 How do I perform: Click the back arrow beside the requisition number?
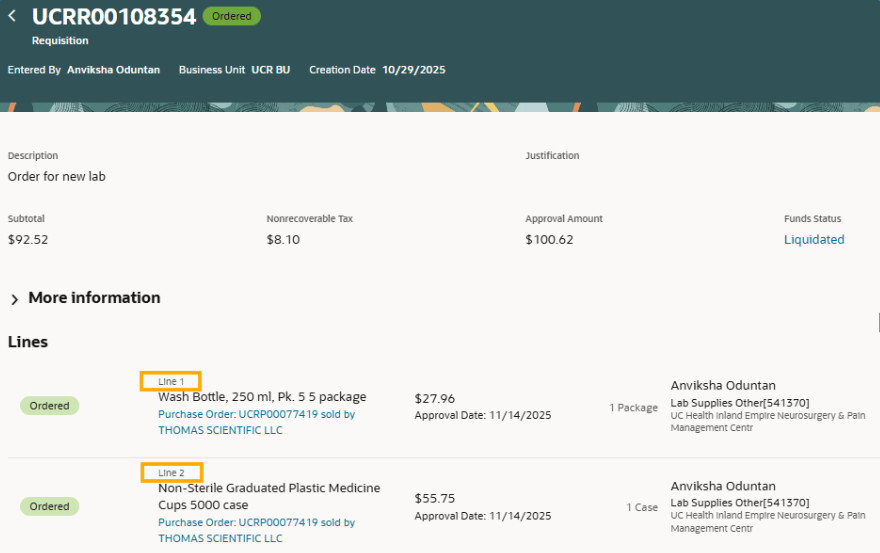(12, 16)
